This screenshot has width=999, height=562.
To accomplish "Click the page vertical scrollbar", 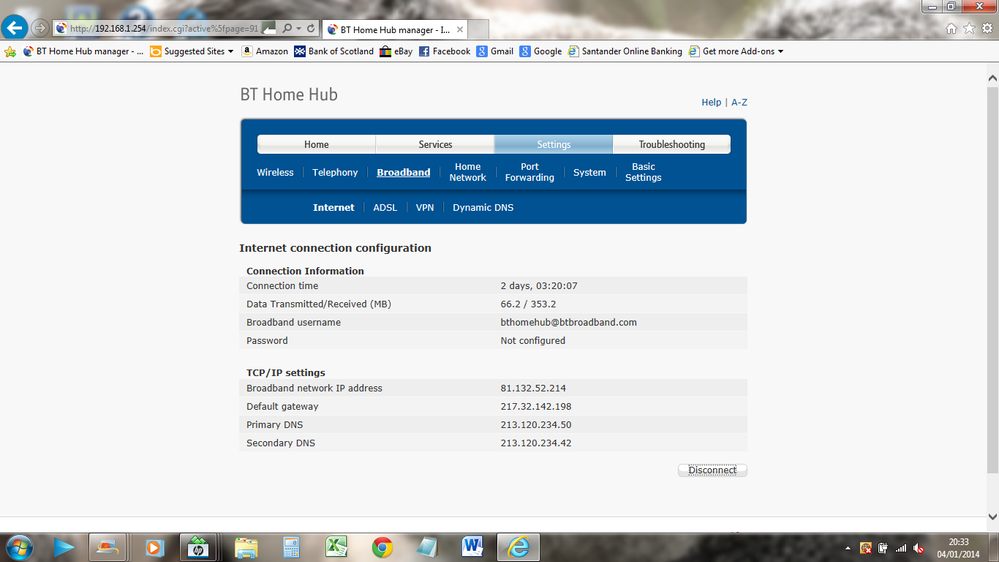I will [993, 280].
